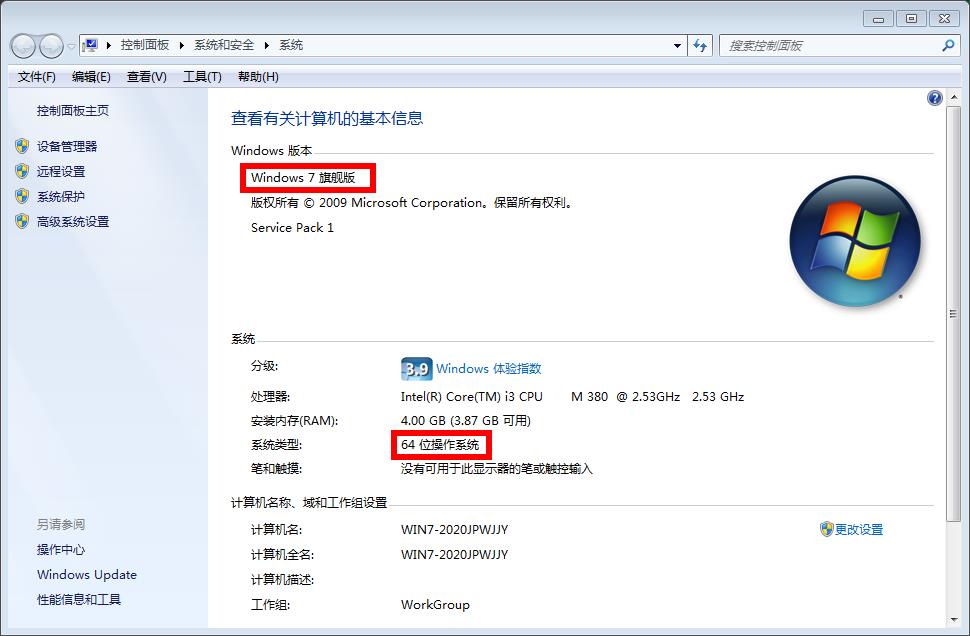Screen dimensions: 970x636
Task: Click the 没有可用于此显示器的笔或触控输入 text
Action: click(497, 469)
